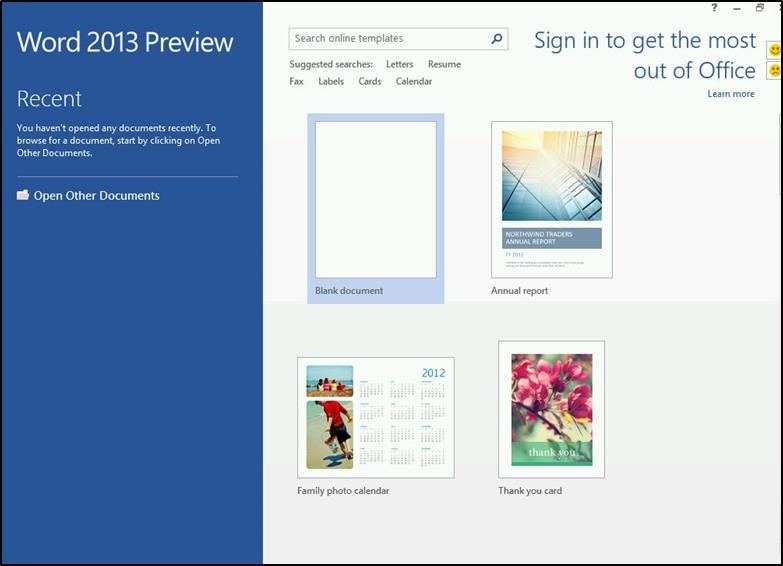This screenshot has height=566, width=783.
Task: Click the folder icon beside Open Other Documents
Action: [x=22, y=195]
